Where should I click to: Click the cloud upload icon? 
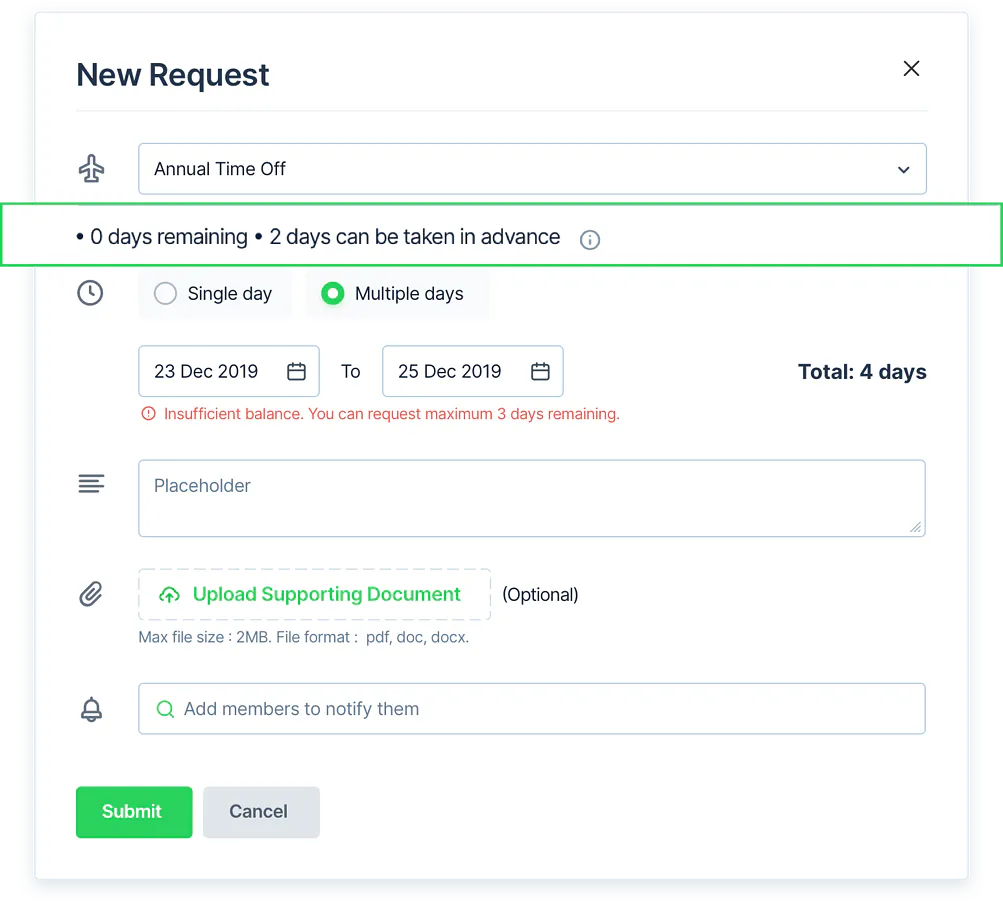170,595
